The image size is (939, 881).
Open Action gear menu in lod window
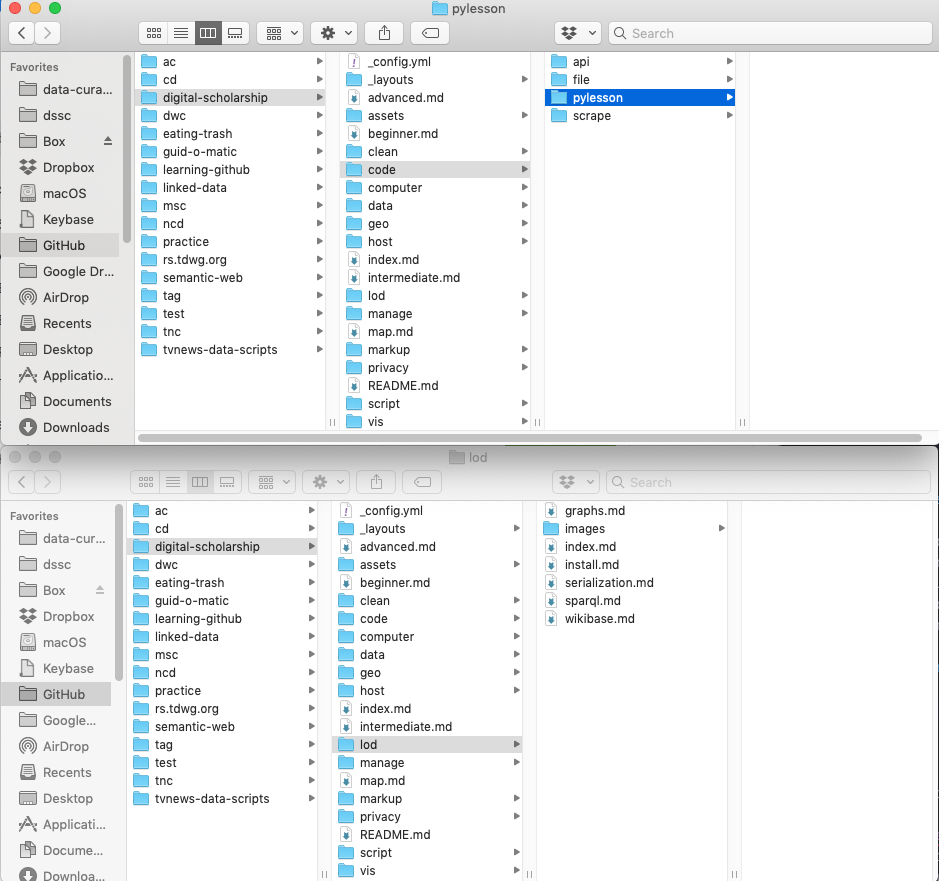pyautogui.click(x=326, y=482)
